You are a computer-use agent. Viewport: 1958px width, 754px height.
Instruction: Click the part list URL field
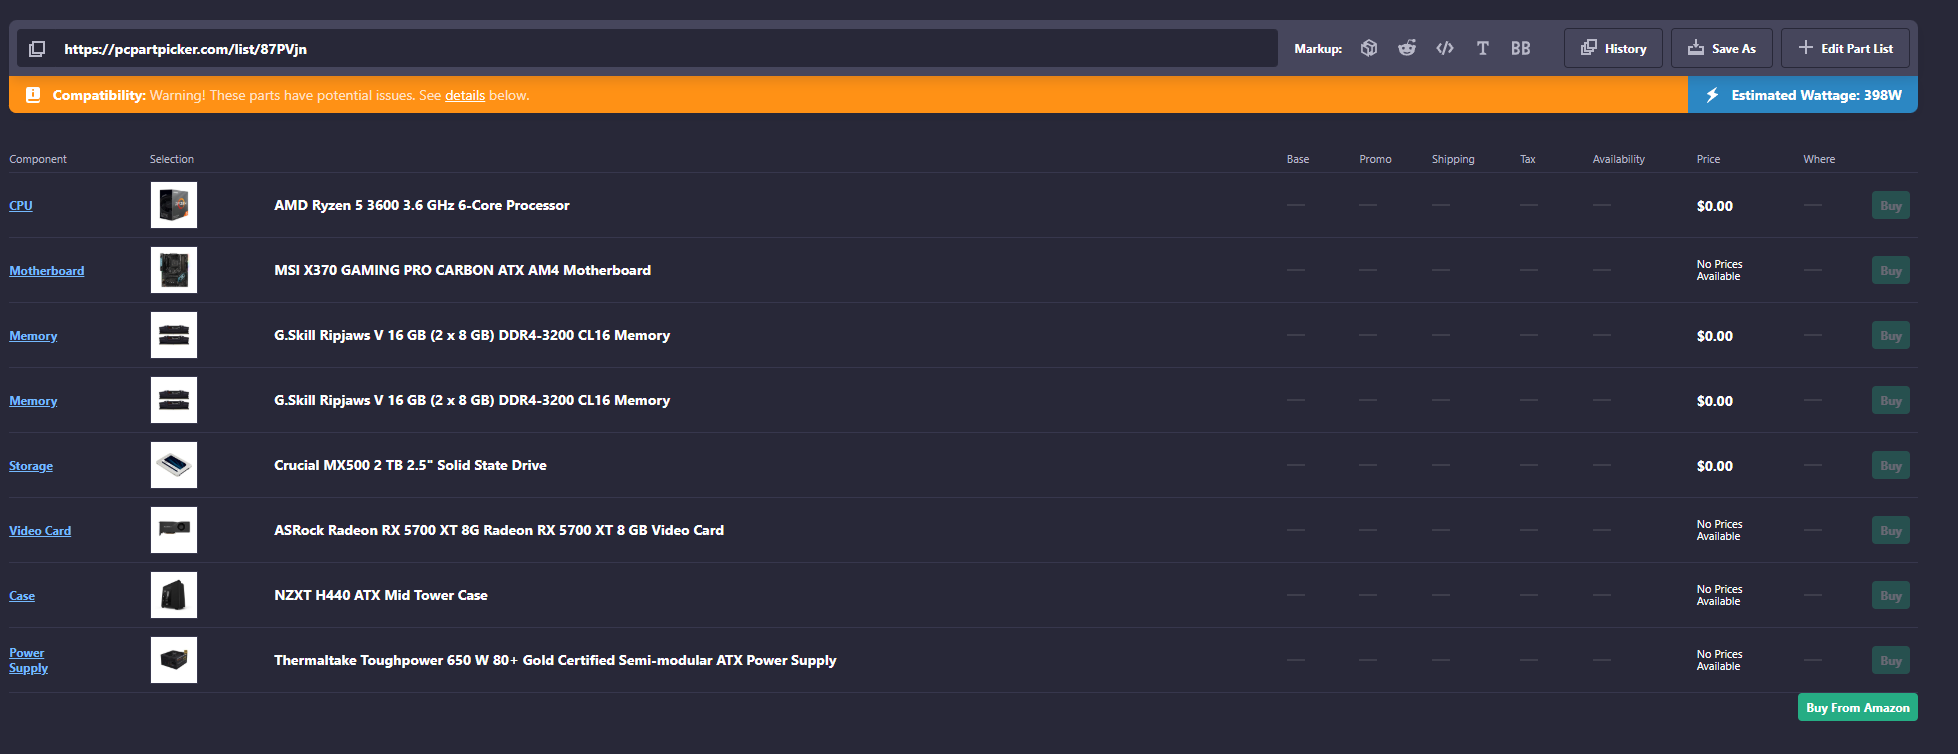(647, 48)
